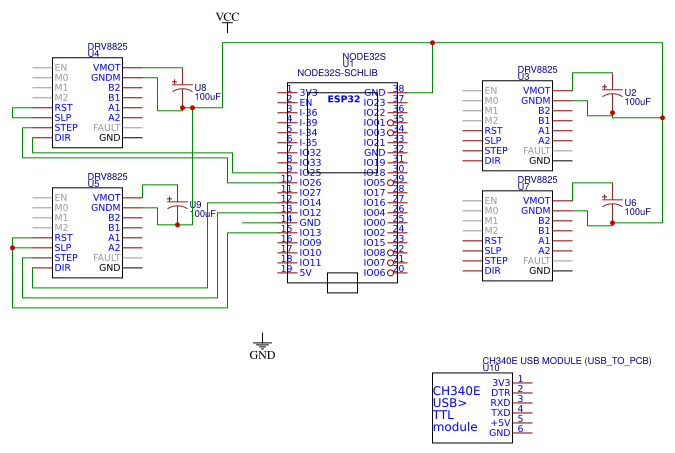Screen dimensions: 675x453
Task: Click the A1 pin label on driver U3
Action: (x=544, y=130)
